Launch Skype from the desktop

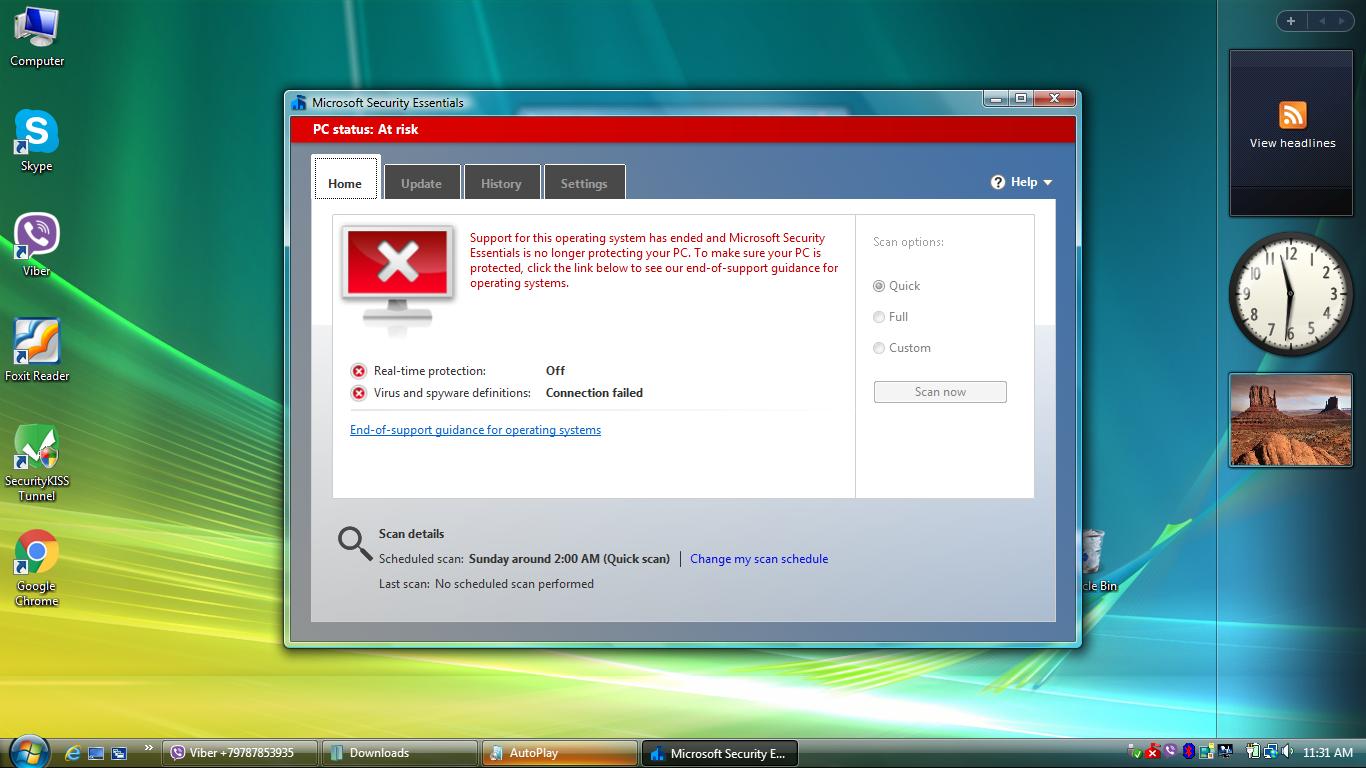37,140
